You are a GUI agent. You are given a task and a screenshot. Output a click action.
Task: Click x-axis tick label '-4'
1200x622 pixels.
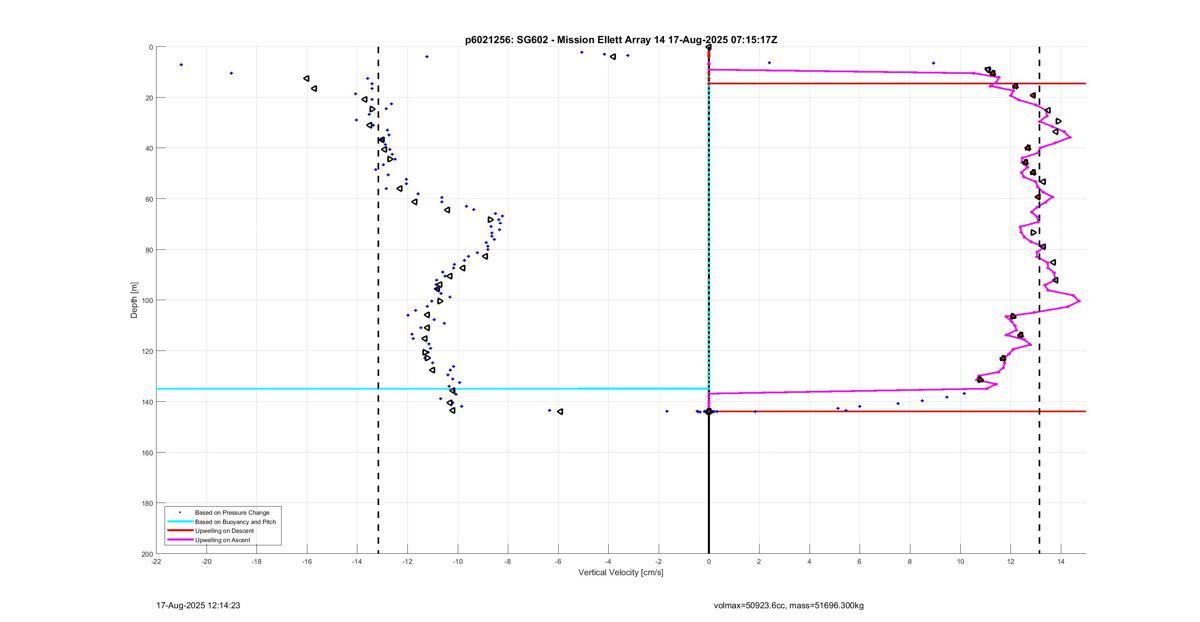[x=608, y=561]
